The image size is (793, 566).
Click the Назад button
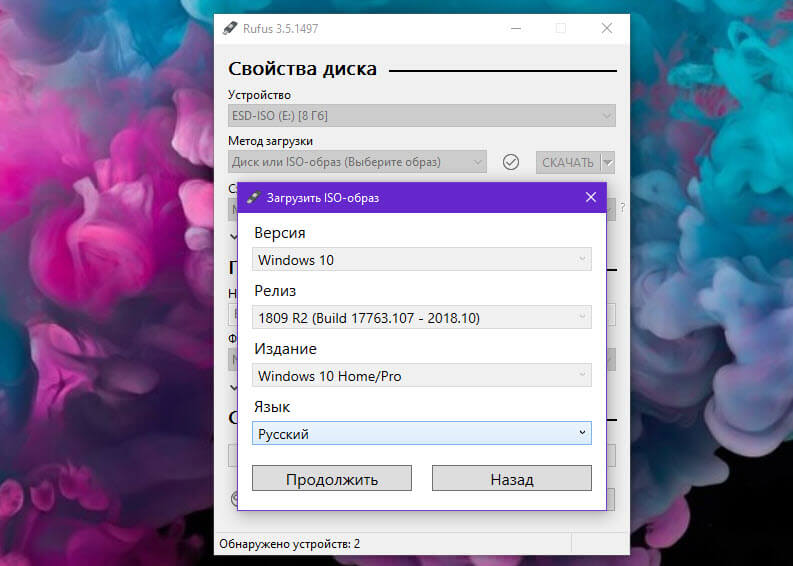511,478
